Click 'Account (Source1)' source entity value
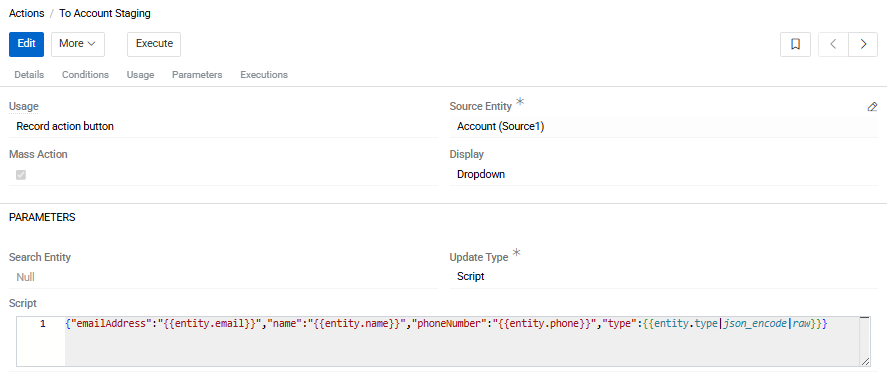The image size is (887, 374). pos(501,127)
